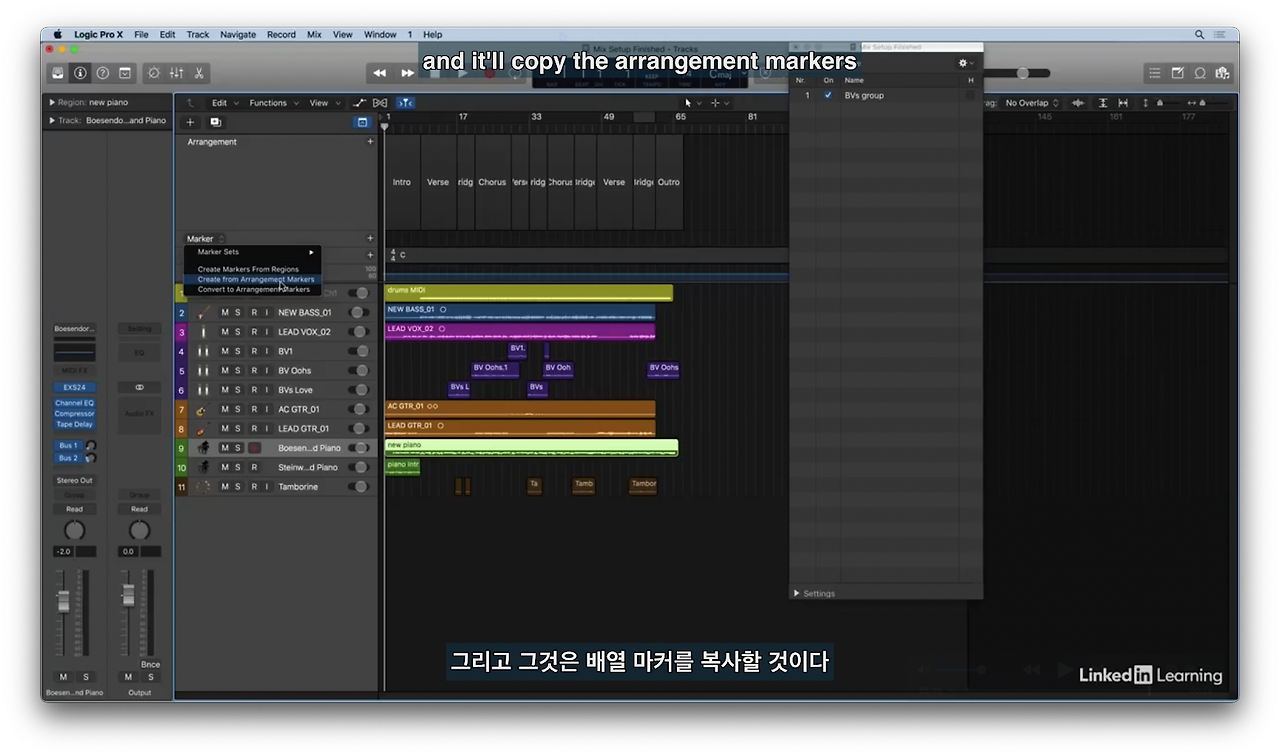Click the Channel EQ plug-in slot
Screen dimensions: 1280x756
point(75,403)
